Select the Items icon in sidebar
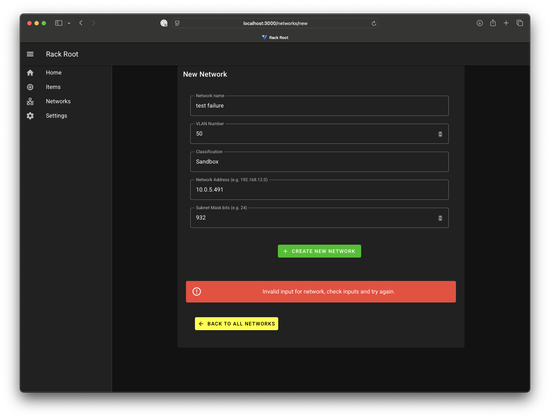This screenshot has width=550, height=419. tap(30, 87)
